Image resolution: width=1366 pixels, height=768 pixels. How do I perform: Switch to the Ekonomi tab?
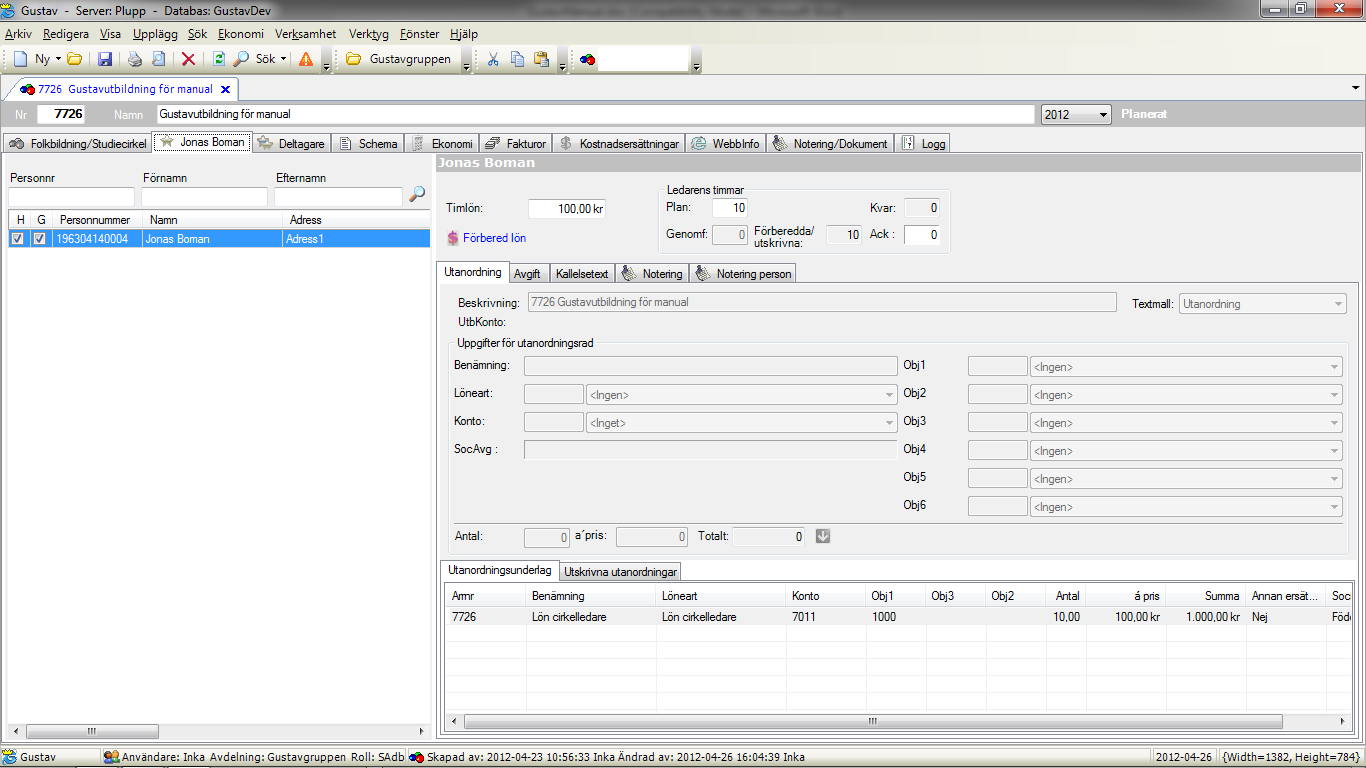pos(442,144)
